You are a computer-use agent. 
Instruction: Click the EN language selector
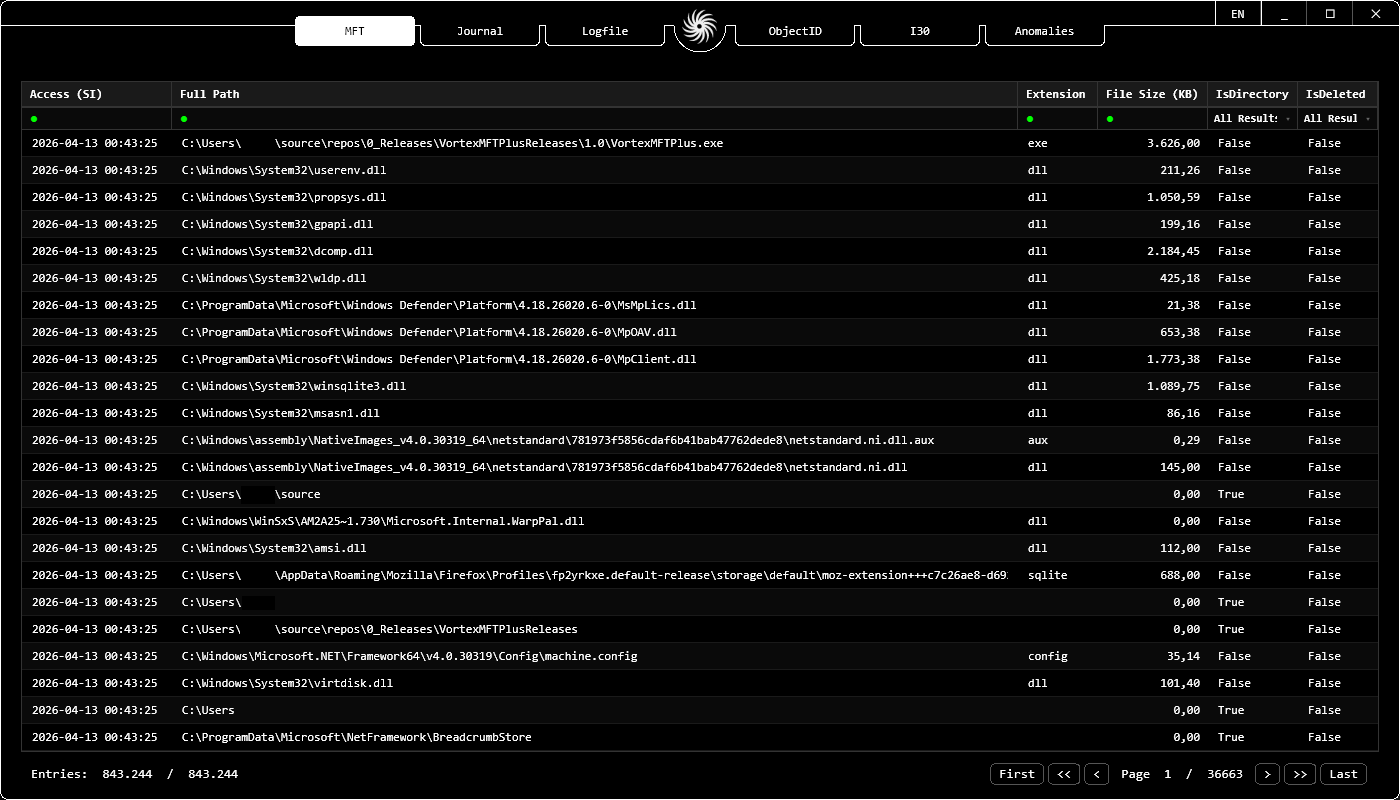(1237, 13)
